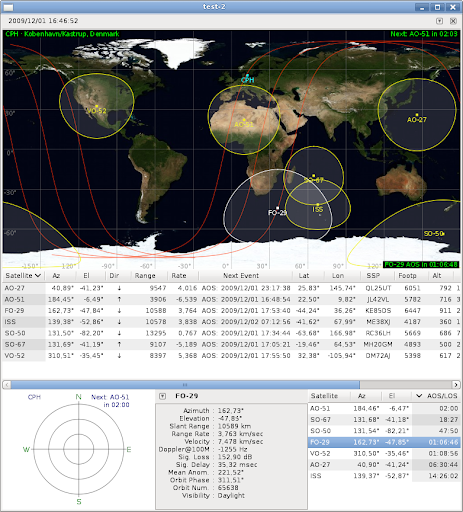Open the window menu icon in title bar
Screen dimensions: 463x512
point(8,7)
